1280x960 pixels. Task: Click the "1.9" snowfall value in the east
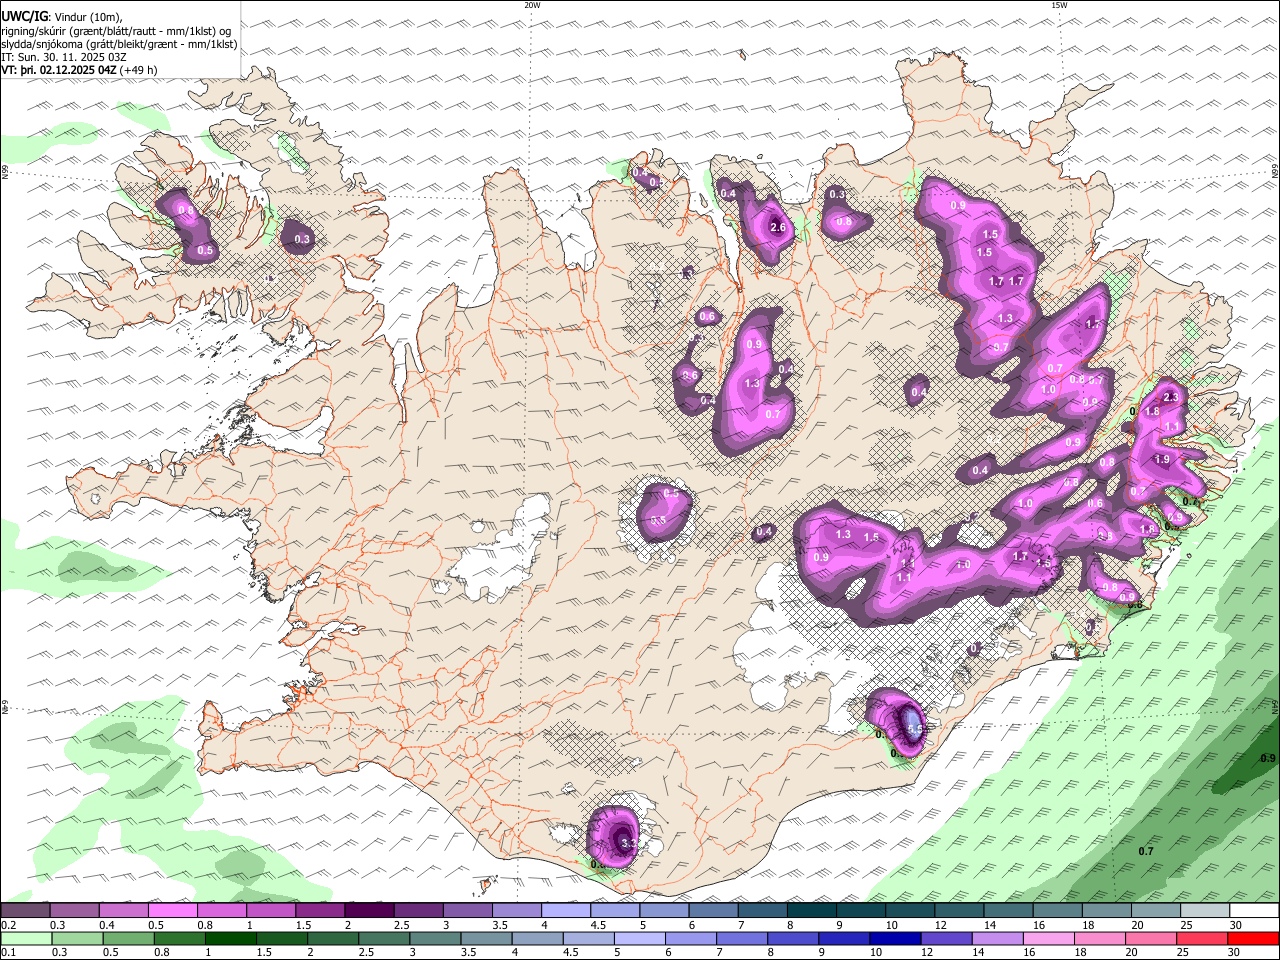pos(1162,459)
